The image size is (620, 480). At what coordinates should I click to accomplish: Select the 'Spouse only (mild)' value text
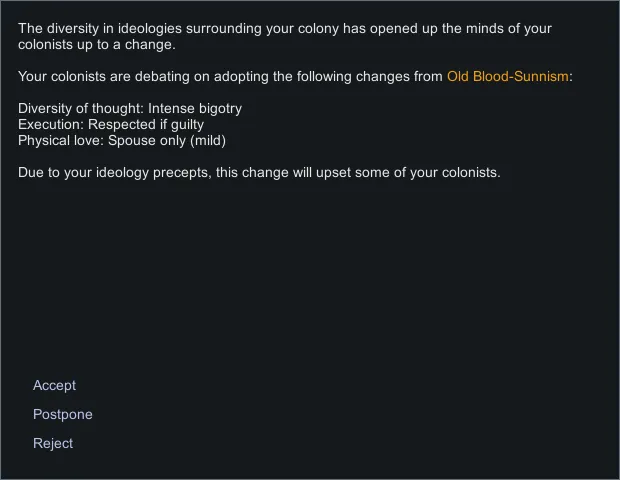coord(167,140)
